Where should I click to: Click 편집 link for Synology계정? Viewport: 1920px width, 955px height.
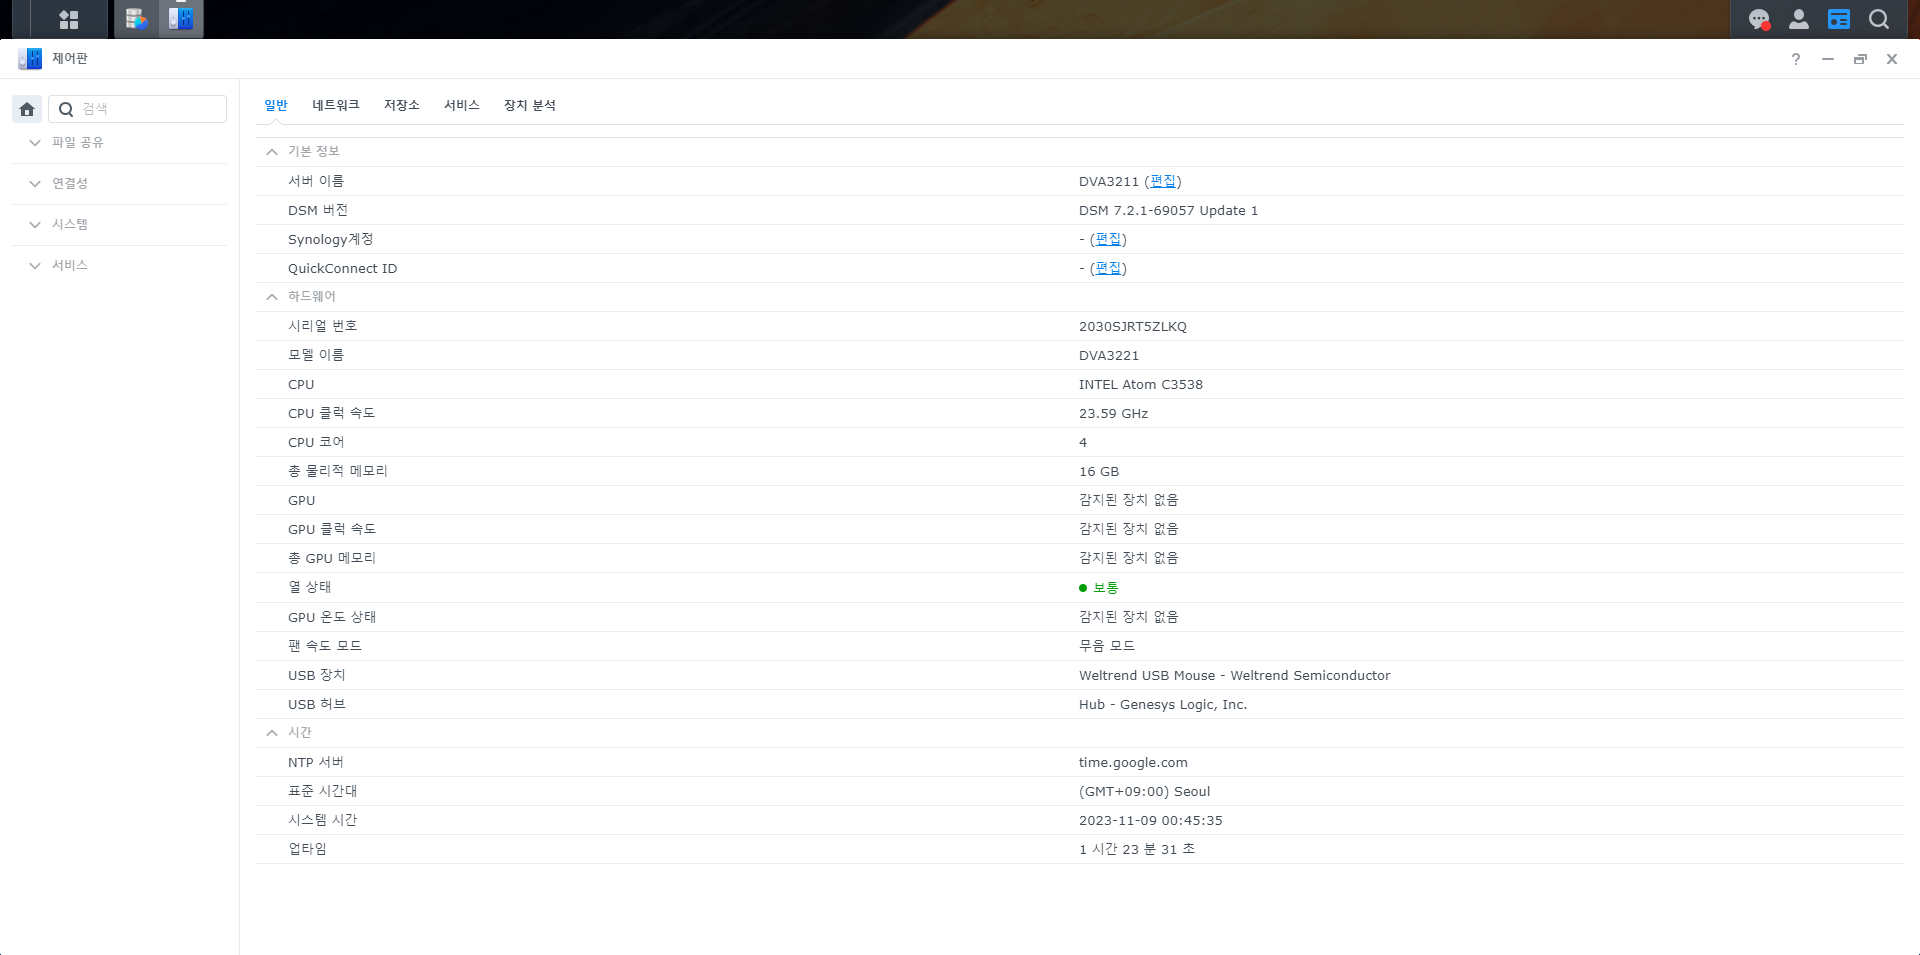click(1108, 239)
